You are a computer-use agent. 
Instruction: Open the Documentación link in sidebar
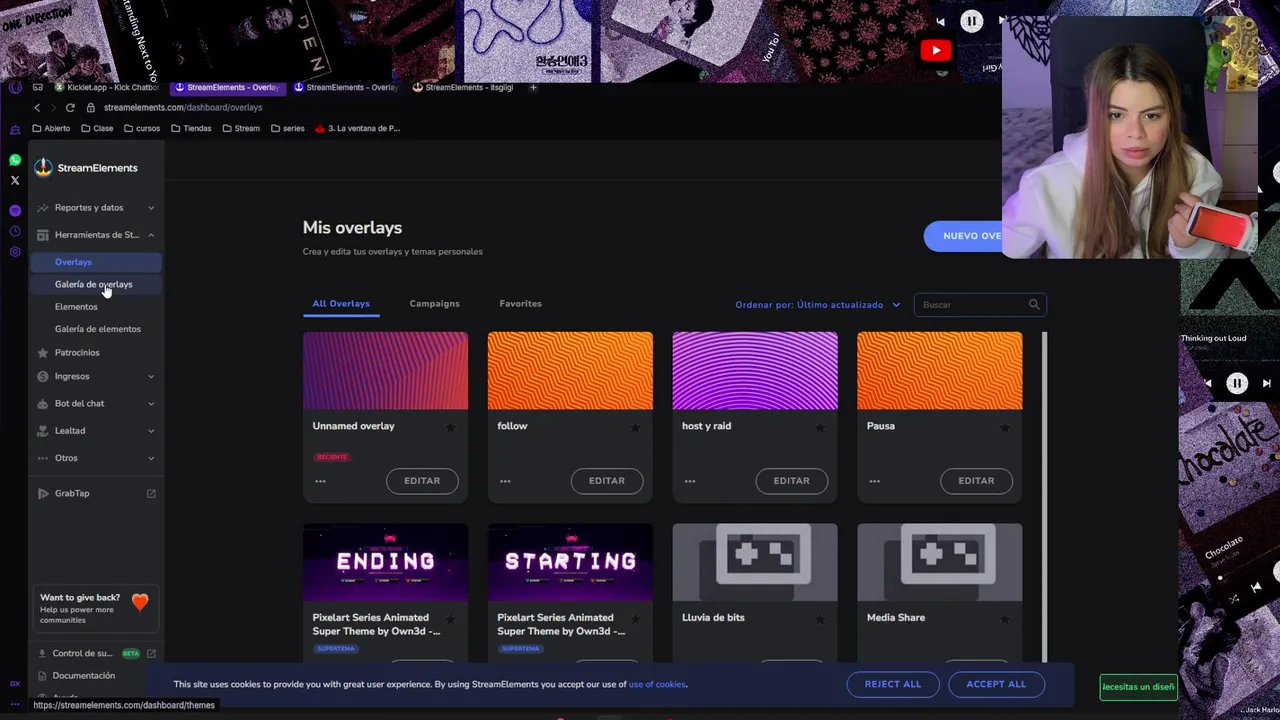click(x=84, y=676)
